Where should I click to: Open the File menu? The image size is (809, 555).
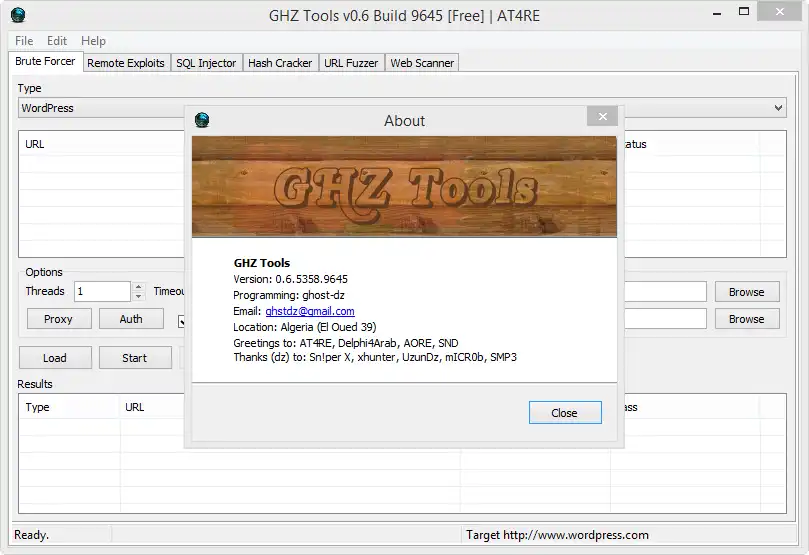(24, 41)
